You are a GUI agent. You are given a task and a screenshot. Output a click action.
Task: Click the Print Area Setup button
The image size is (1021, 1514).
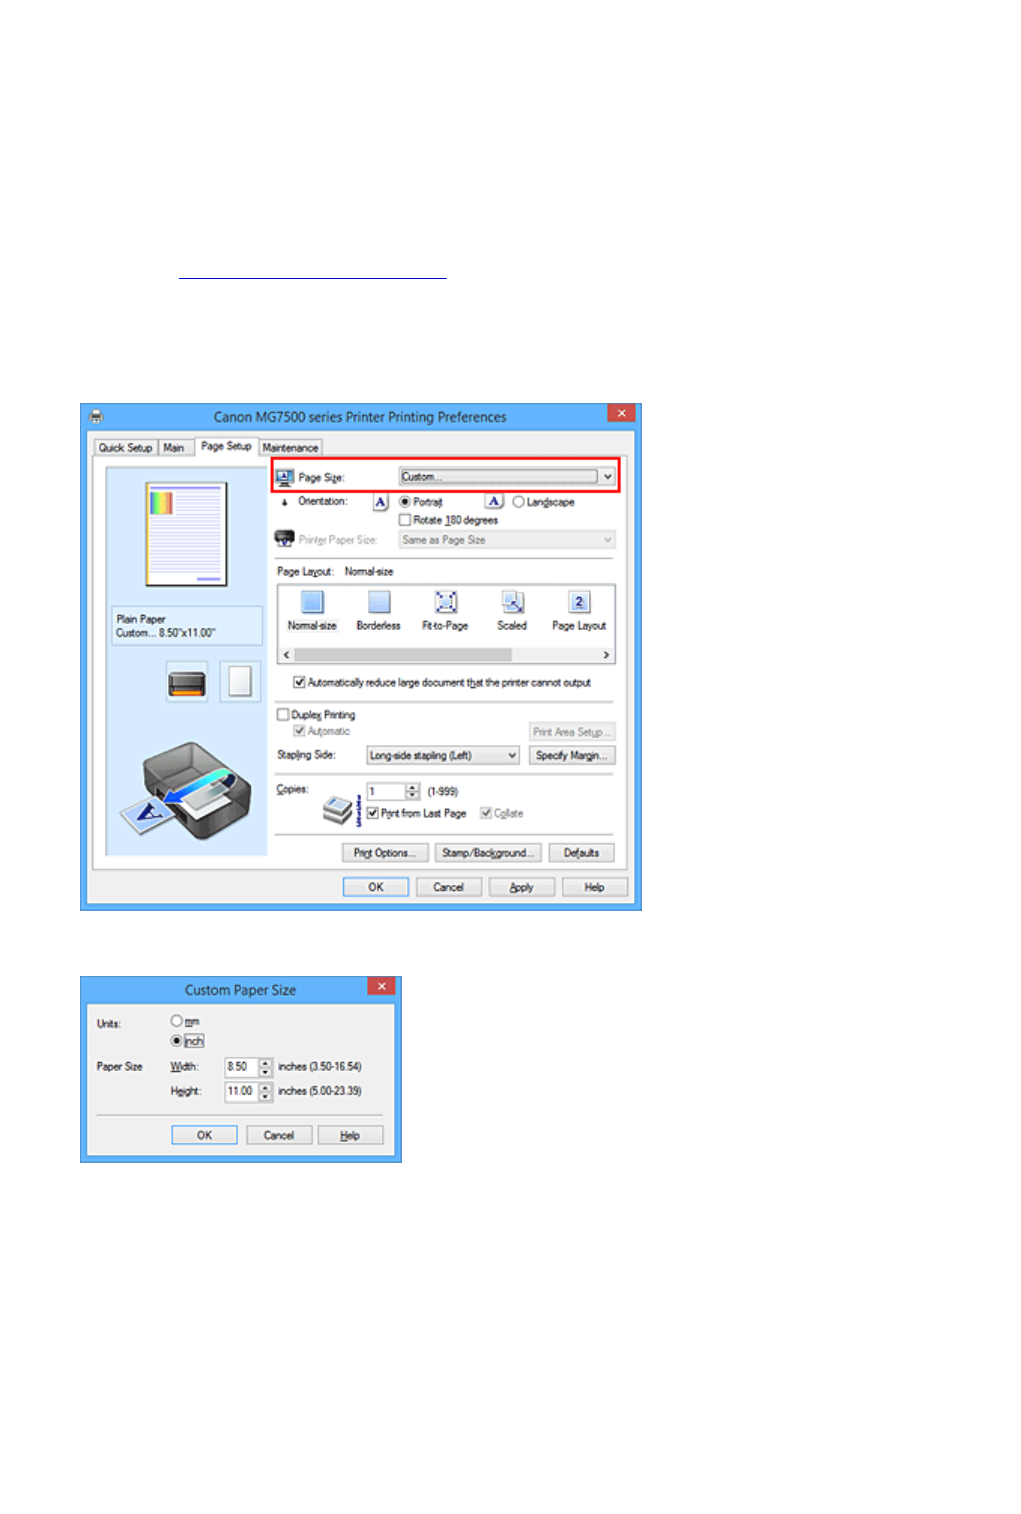point(572,732)
